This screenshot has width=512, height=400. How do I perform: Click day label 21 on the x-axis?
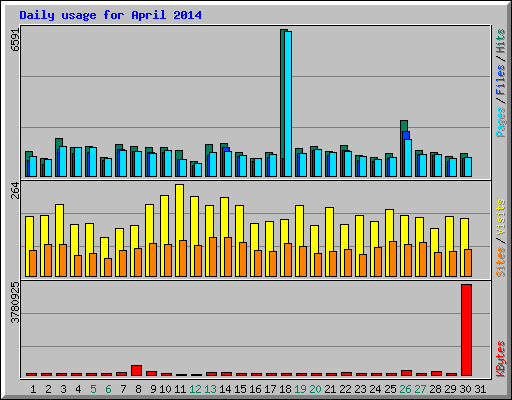point(330,389)
